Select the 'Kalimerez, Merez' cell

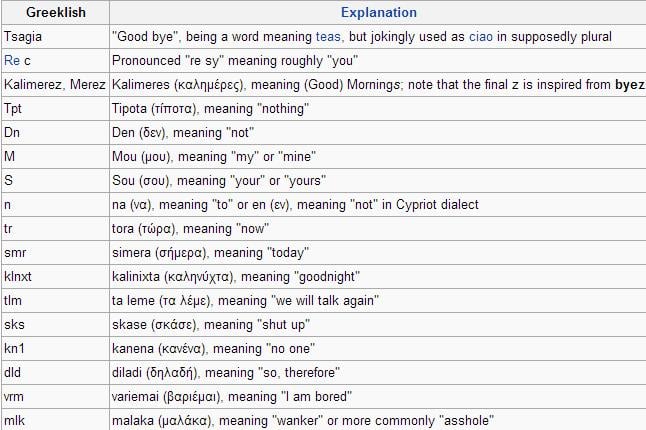coord(56,84)
